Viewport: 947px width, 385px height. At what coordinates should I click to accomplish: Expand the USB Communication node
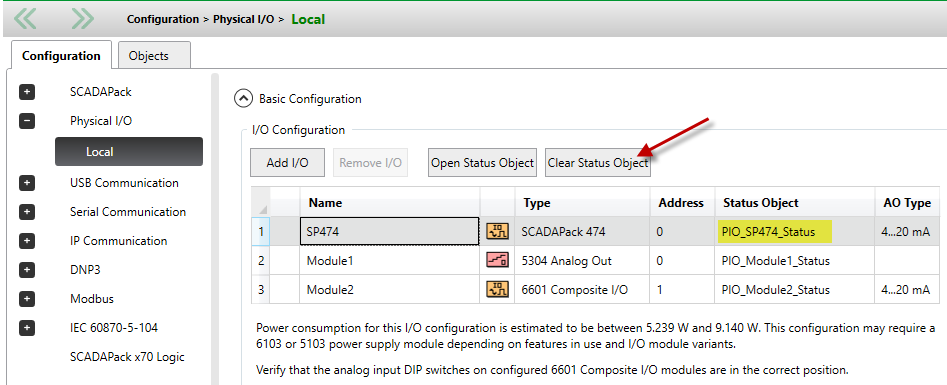tap(27, 183)
